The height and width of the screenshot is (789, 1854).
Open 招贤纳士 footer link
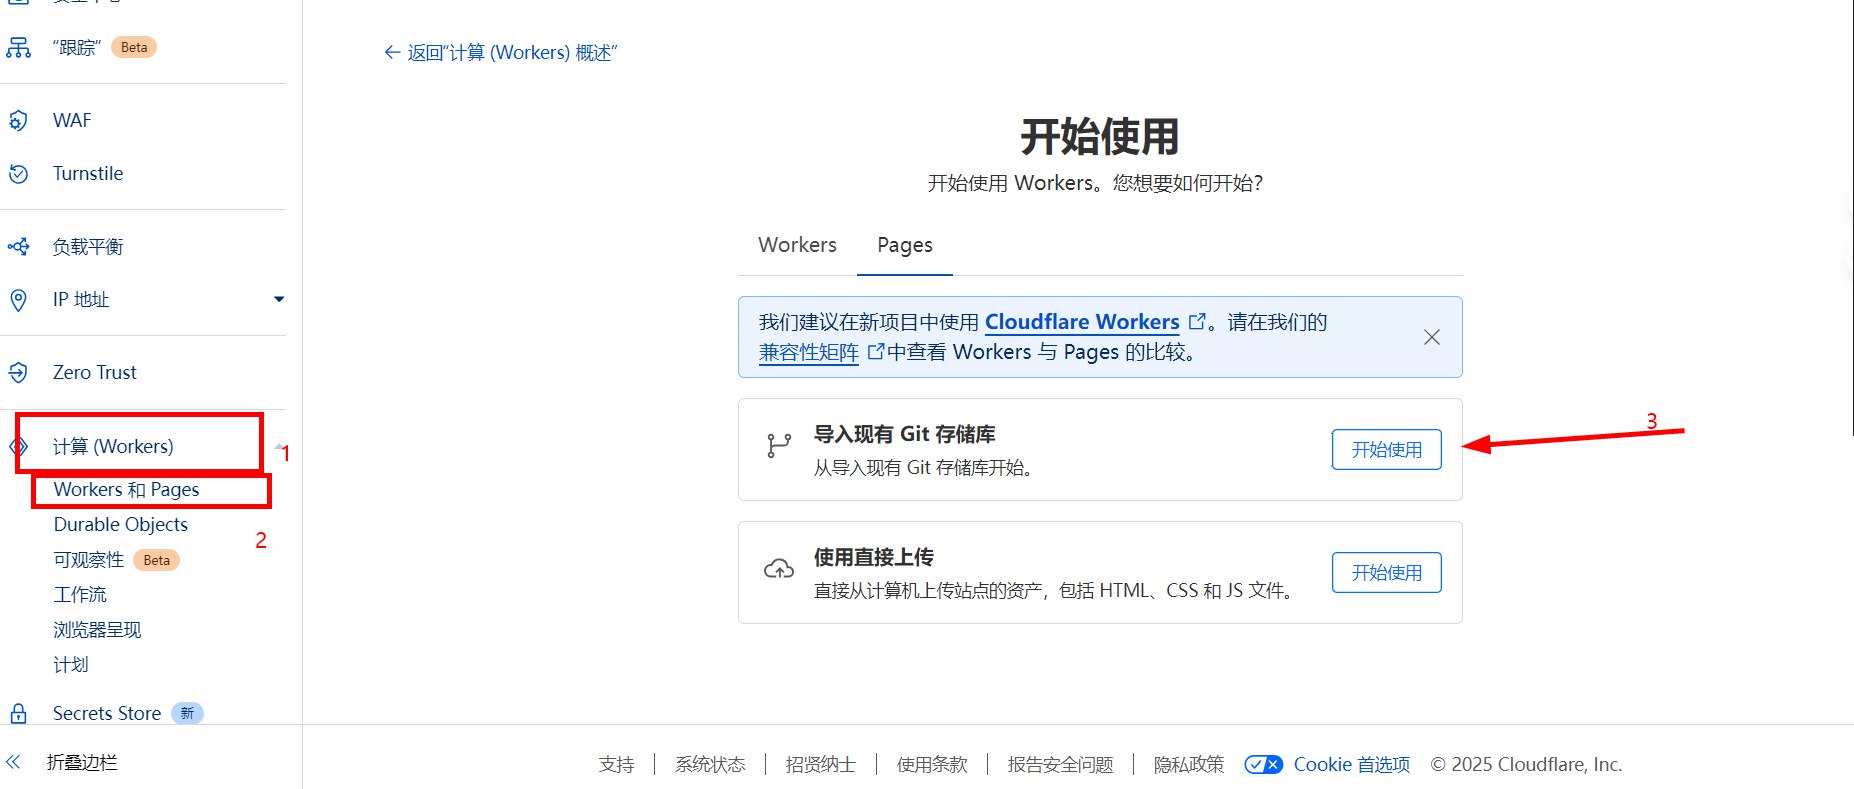[x=821, y=764]
